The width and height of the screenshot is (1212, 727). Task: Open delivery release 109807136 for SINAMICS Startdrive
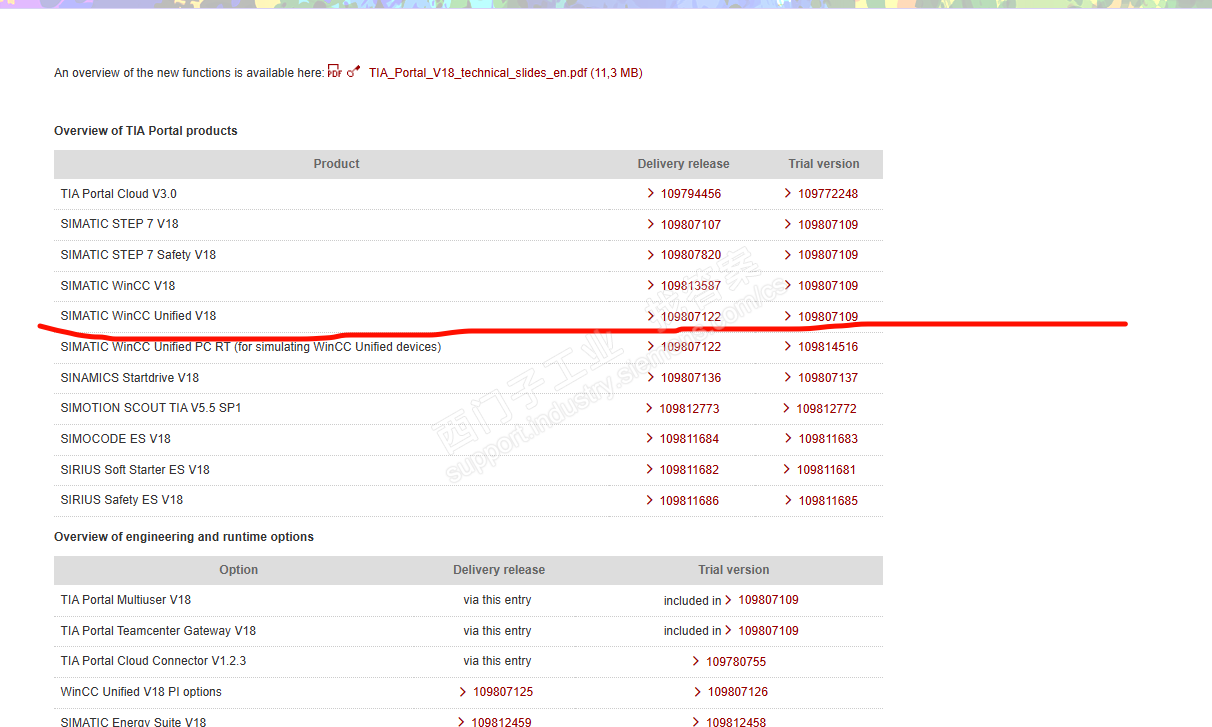pyautogui.click(x=690, y=378)
